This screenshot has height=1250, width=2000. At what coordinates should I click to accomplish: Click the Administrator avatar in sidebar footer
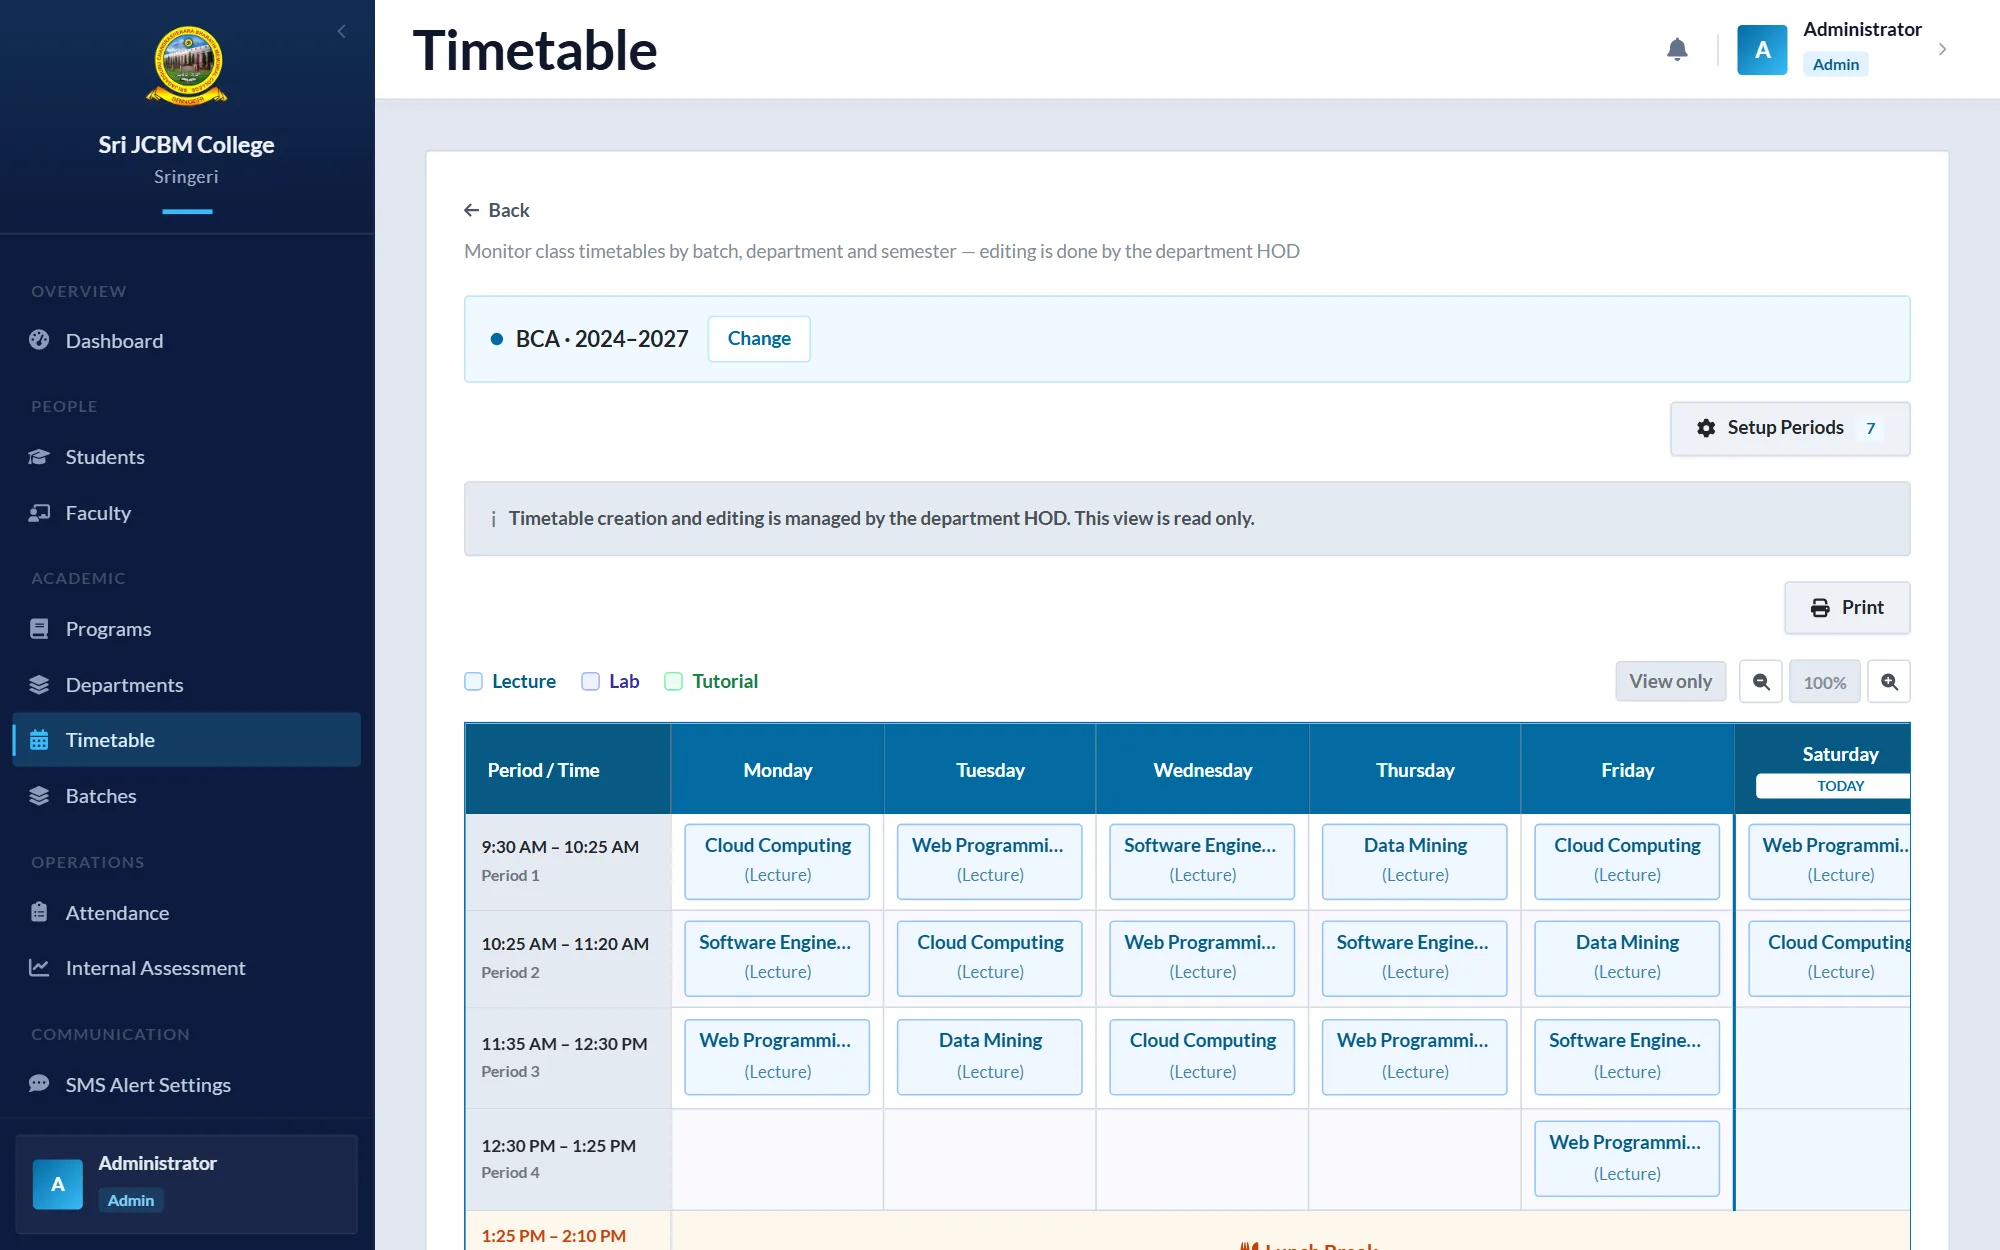[58, 1184]
